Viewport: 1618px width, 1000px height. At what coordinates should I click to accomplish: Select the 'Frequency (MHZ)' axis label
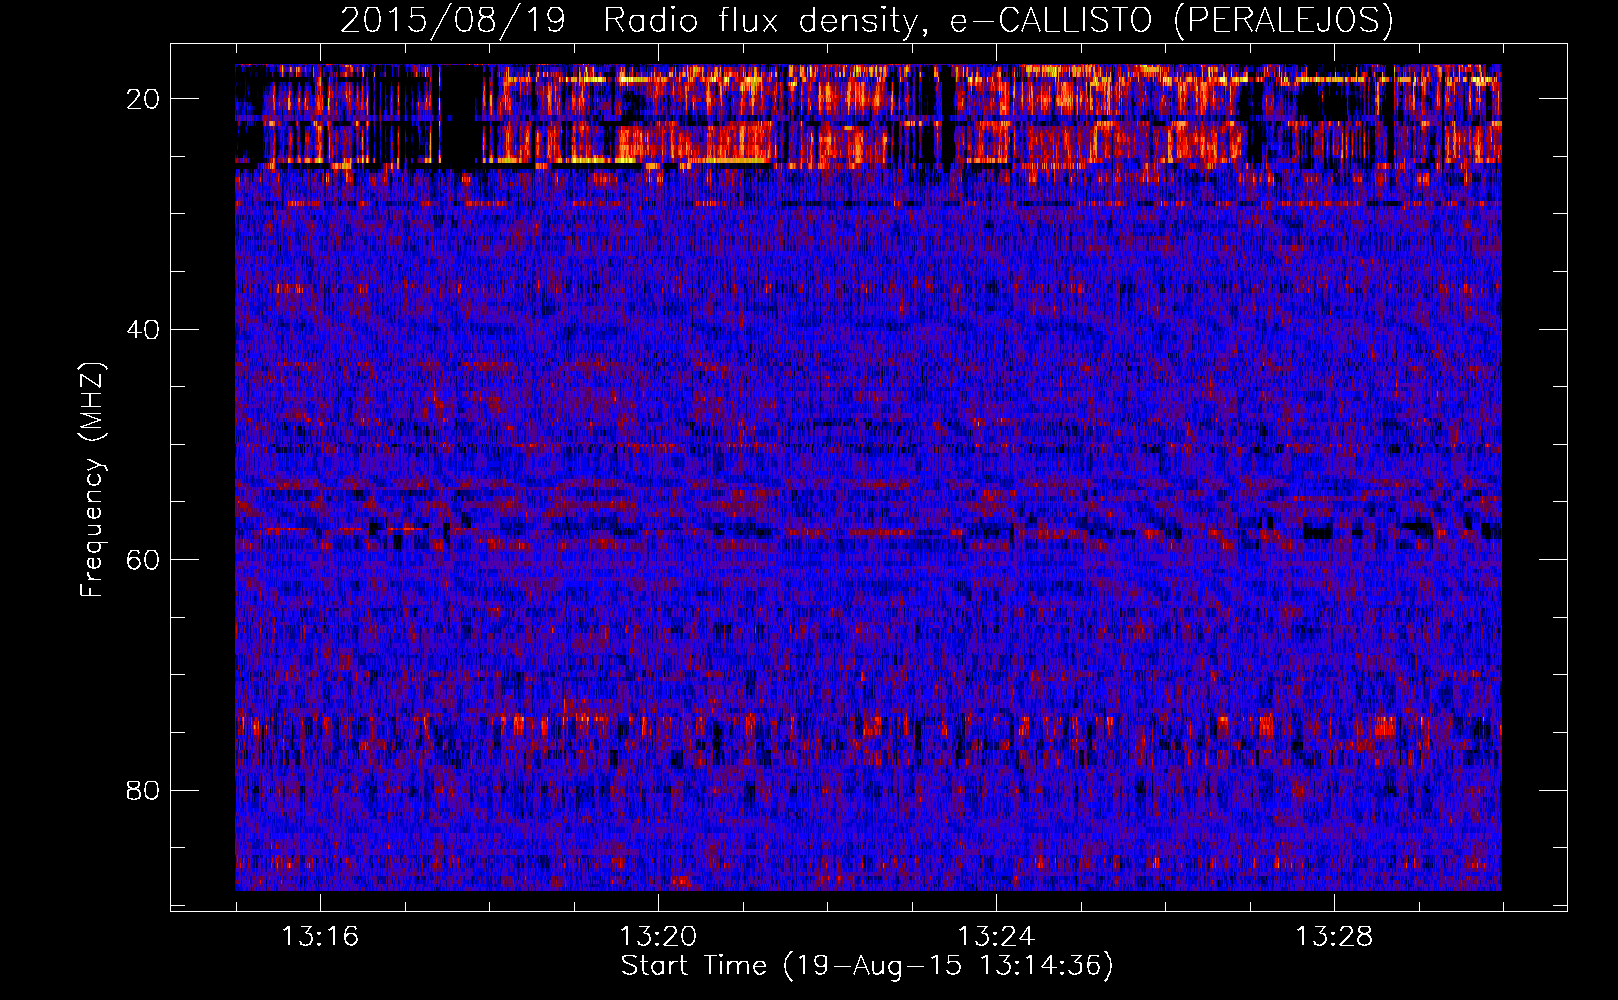(x=92, y=480)
